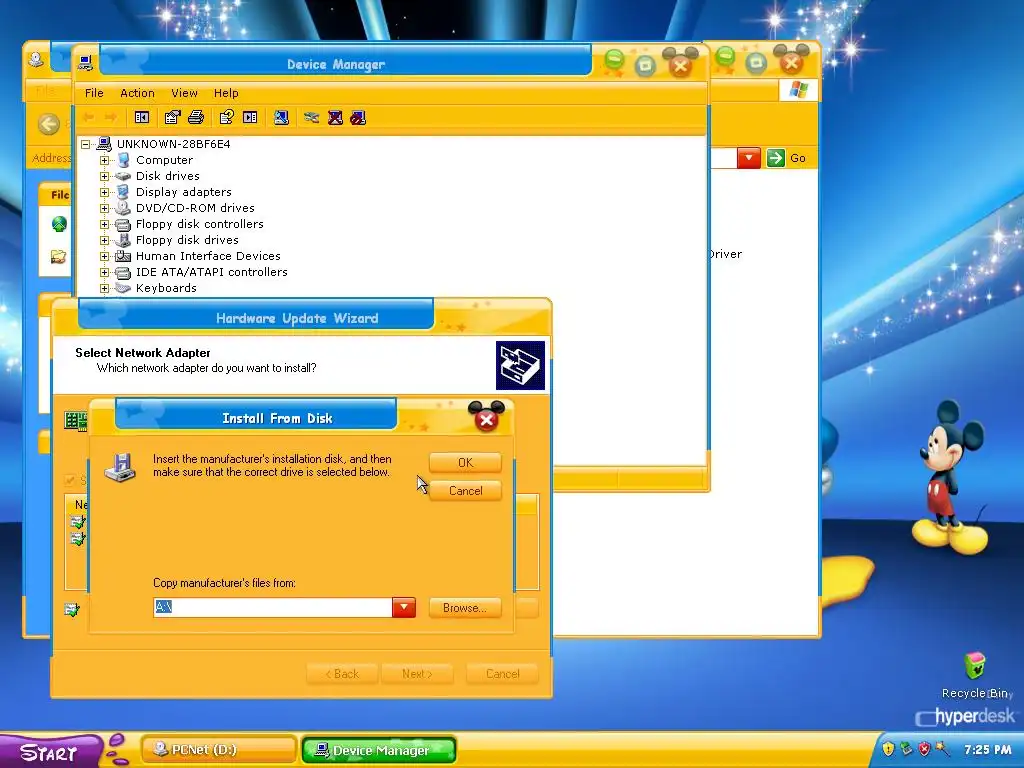Click the Help question-mark toolbar icon

coord(226,118)
